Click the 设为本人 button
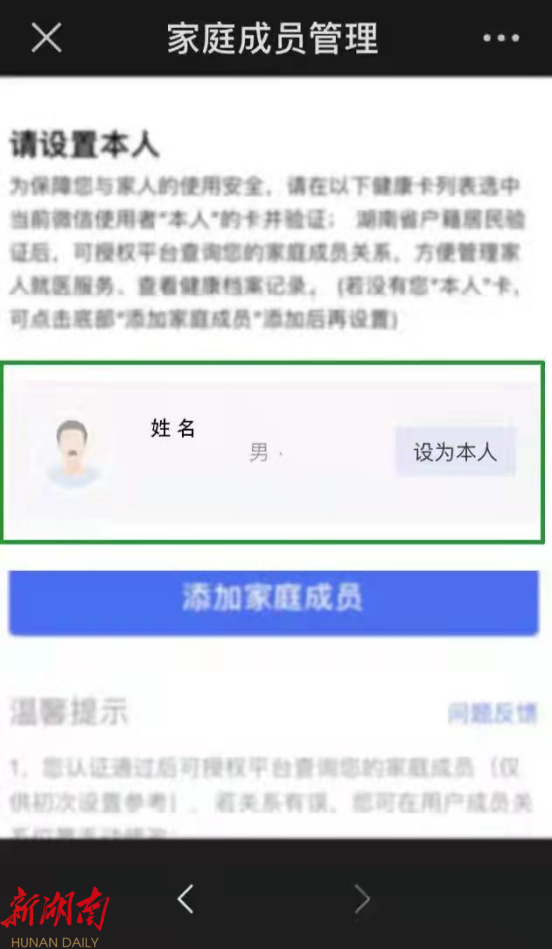This screenshot has width=552, height=949. pos(455,452)
